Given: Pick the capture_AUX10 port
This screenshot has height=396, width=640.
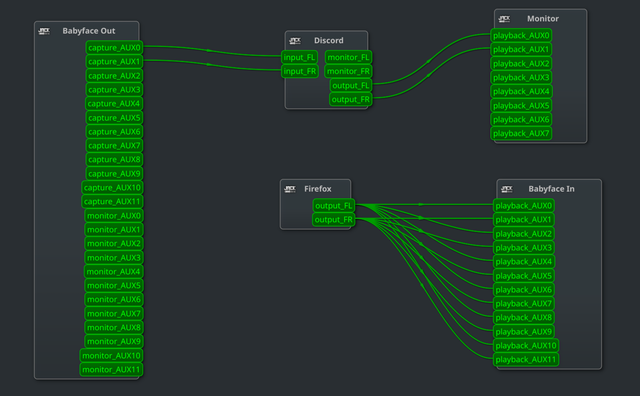Looking at the screenshot, I should click(112, 188).
